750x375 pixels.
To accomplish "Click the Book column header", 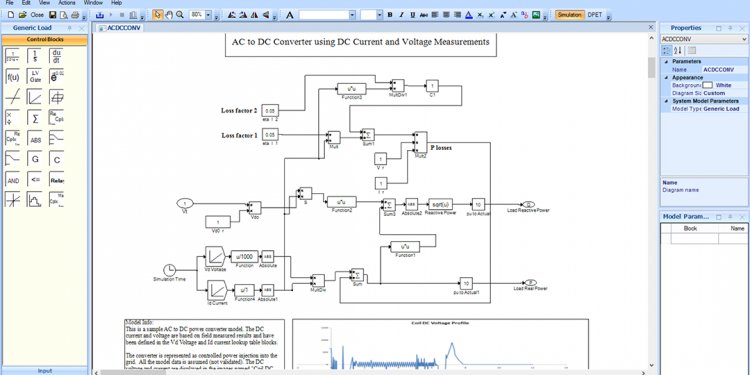I will [x=690, y=229].
